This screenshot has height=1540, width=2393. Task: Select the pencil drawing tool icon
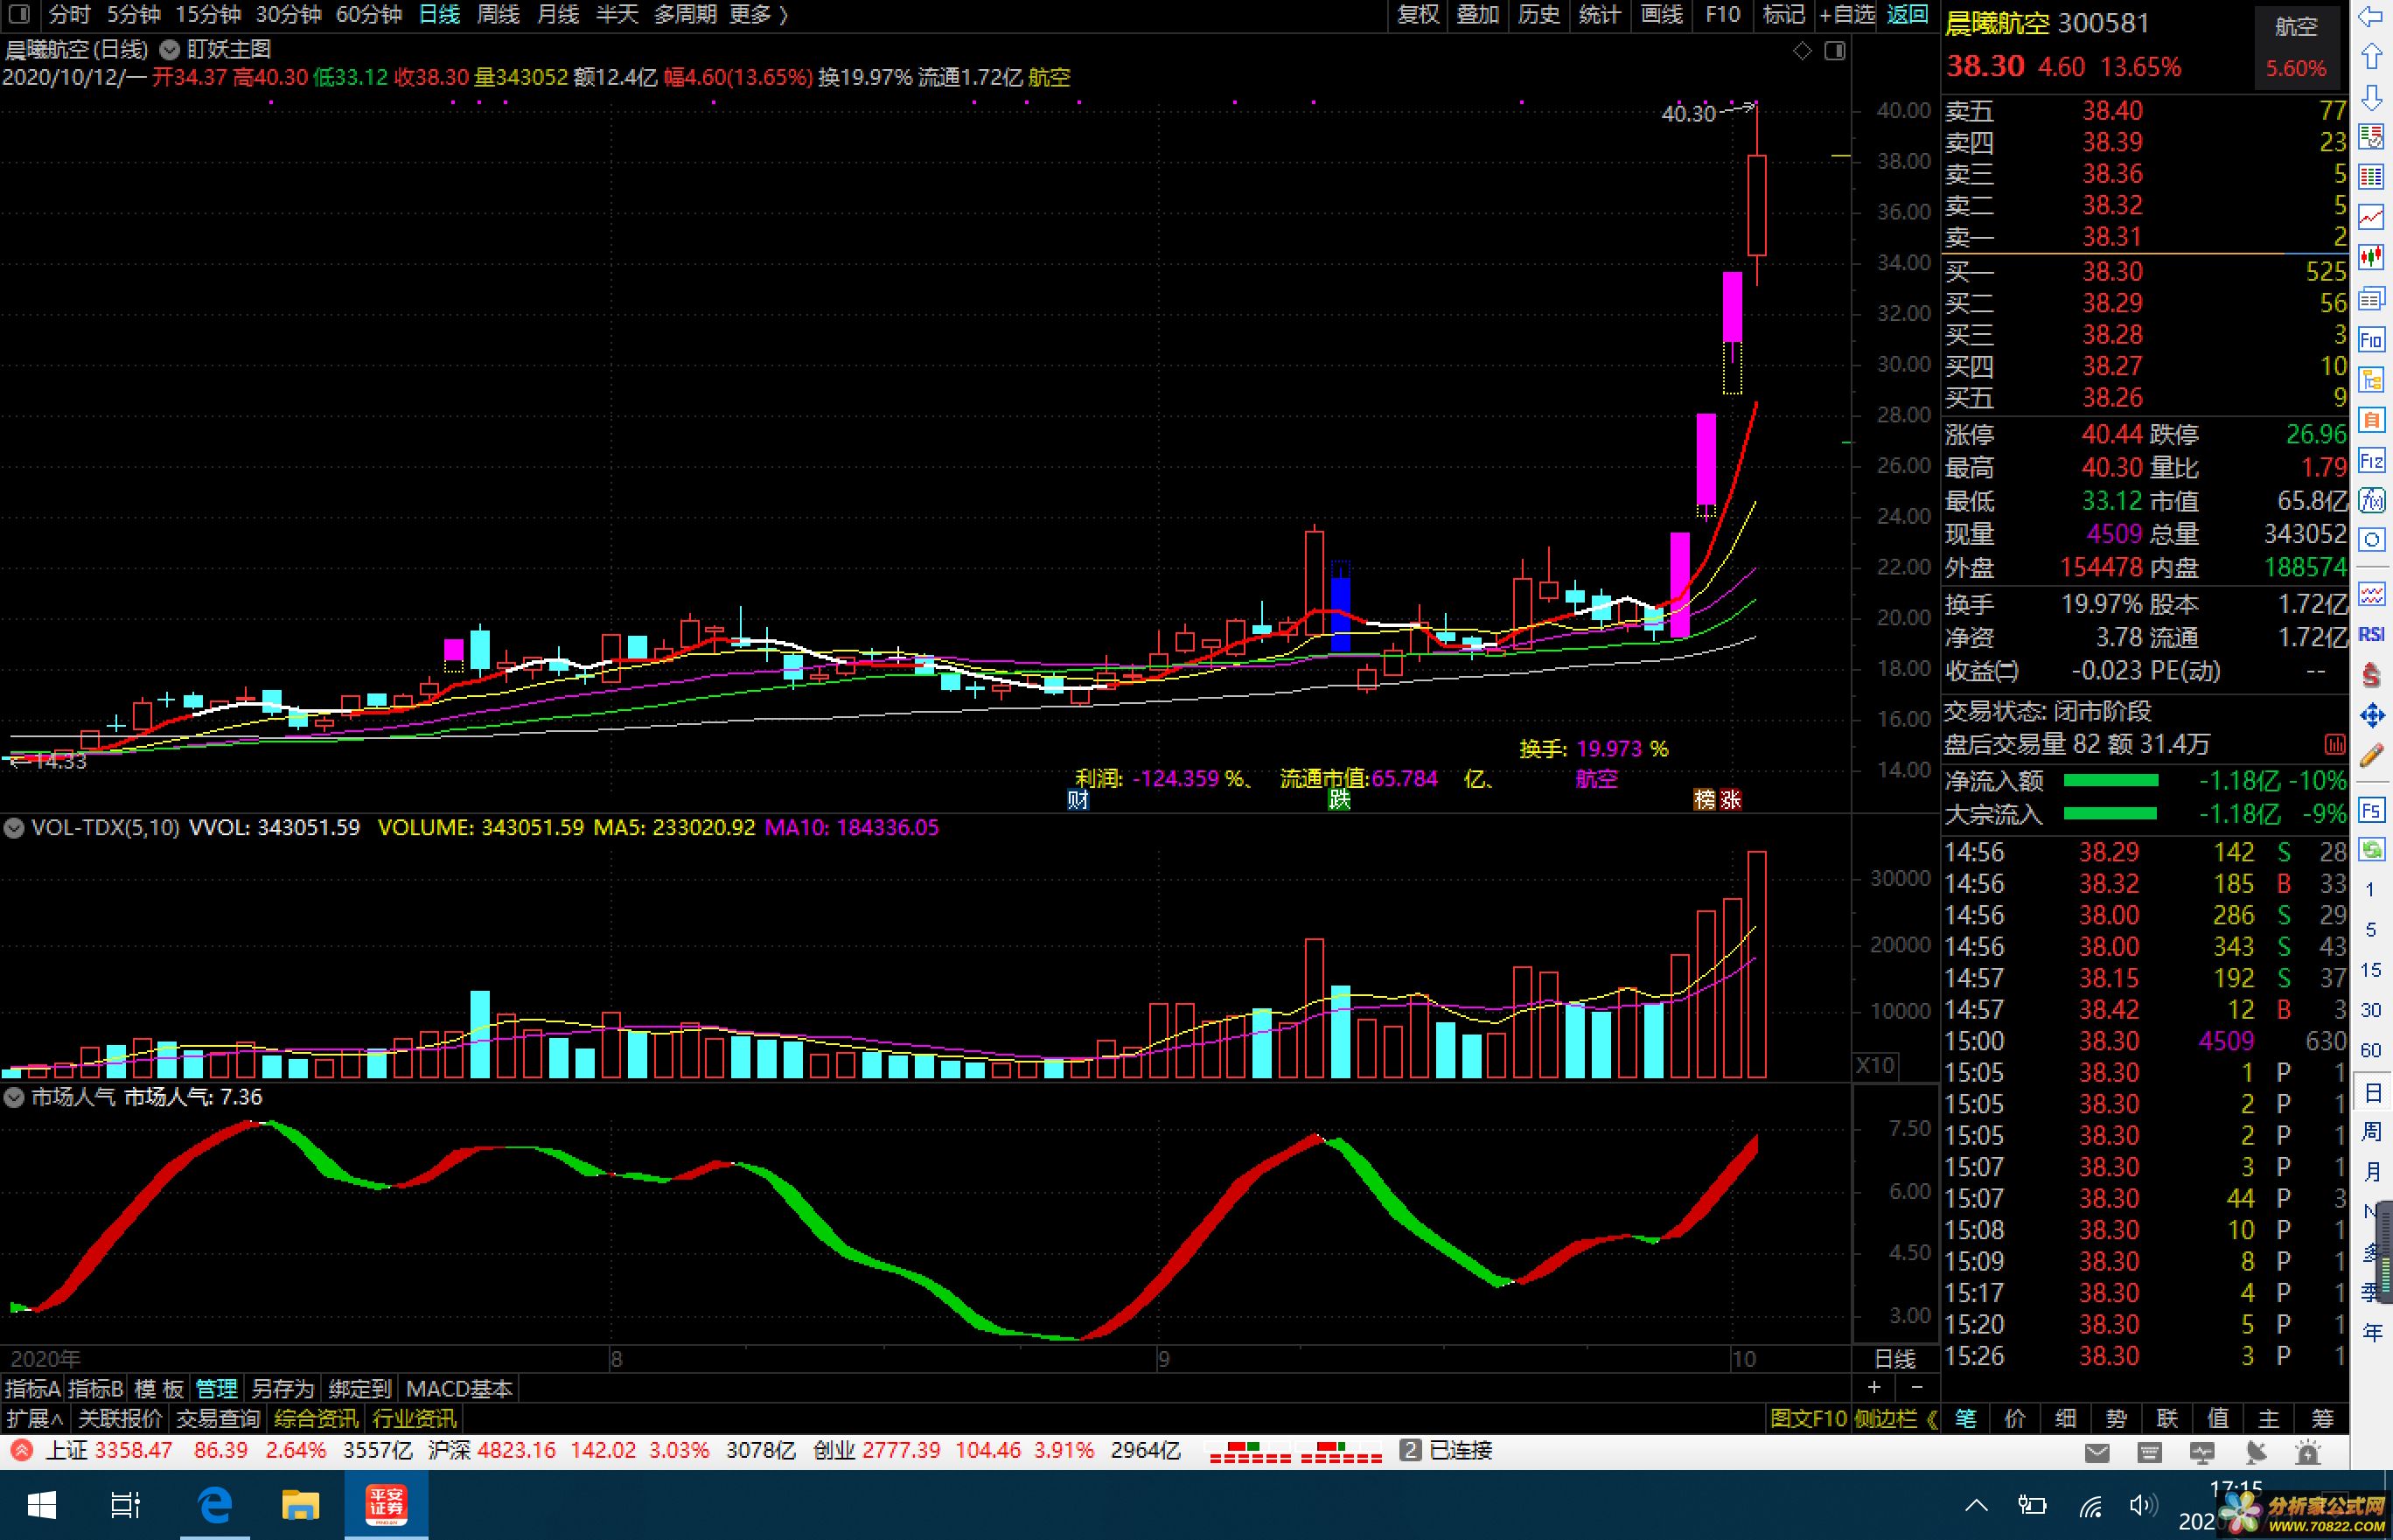coord(2371,756)
